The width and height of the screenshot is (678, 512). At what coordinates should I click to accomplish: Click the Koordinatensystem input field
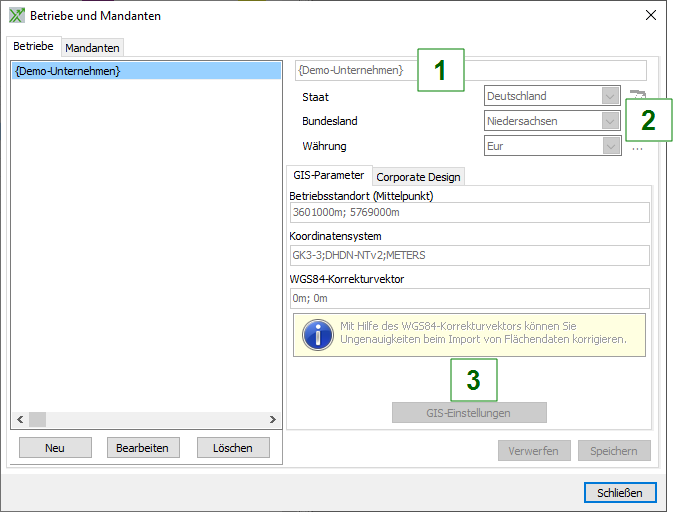[x=469, y=255]
